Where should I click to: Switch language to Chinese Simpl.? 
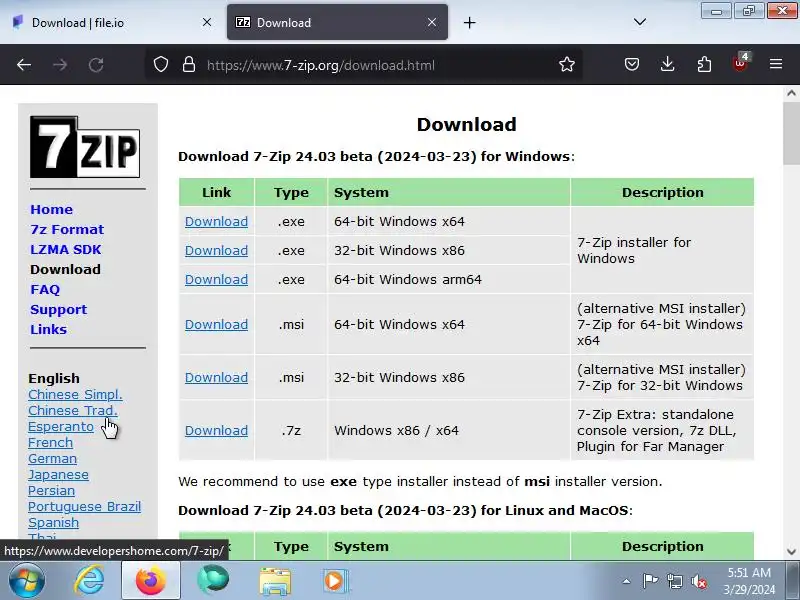point(76,394)
